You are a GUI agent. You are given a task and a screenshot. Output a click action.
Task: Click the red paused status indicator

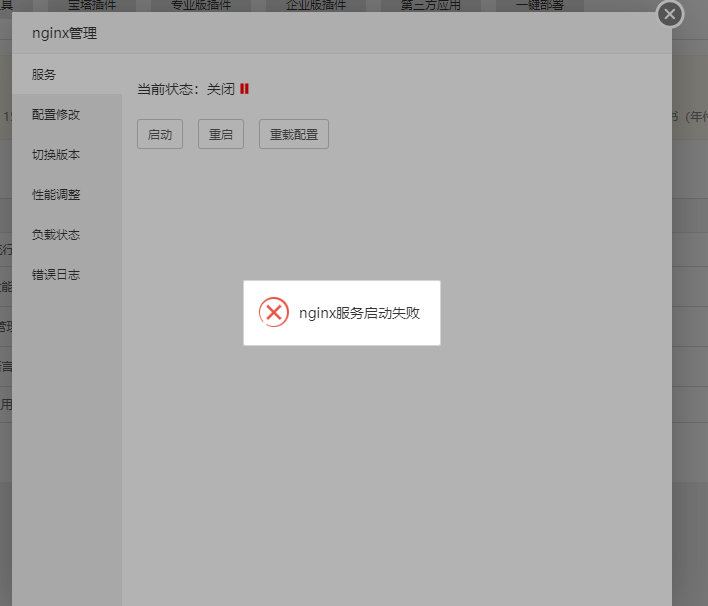[244, 89]
